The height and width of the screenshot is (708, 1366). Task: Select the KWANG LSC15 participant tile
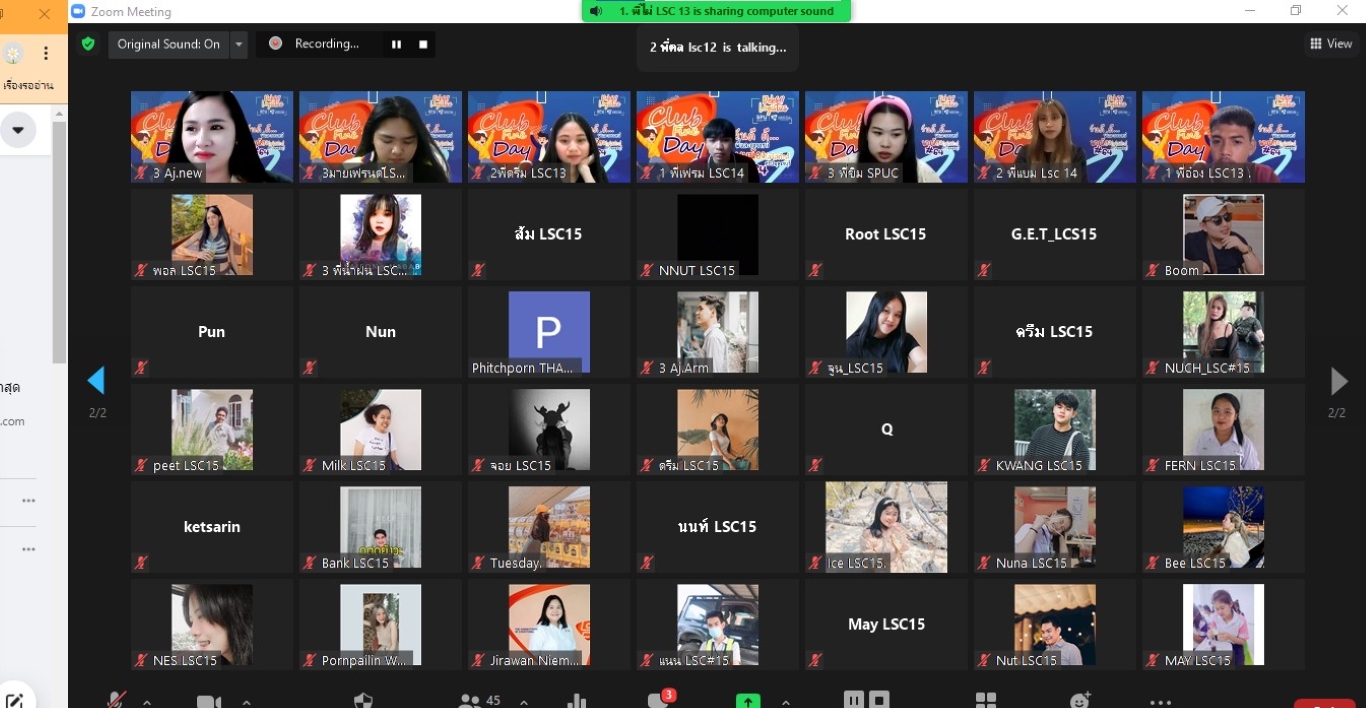point(1055,429)
